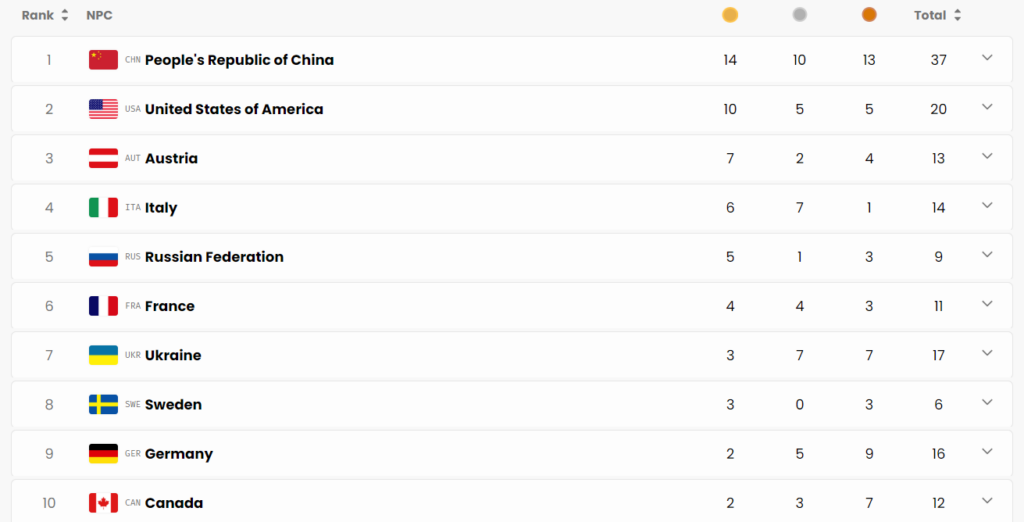This screenshot has width=1024, height=522.
Task: Open the United States of America link
Action: pos(234,109)
